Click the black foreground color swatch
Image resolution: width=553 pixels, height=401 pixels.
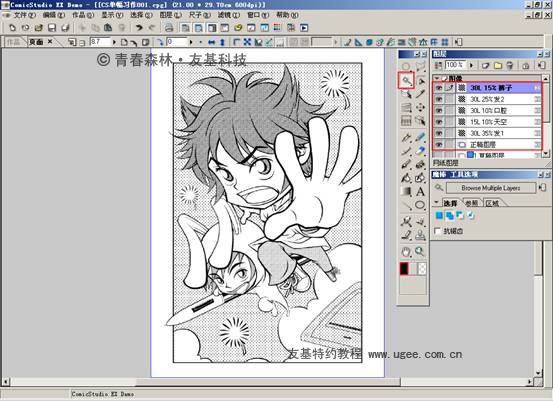(x=404, y=268)
